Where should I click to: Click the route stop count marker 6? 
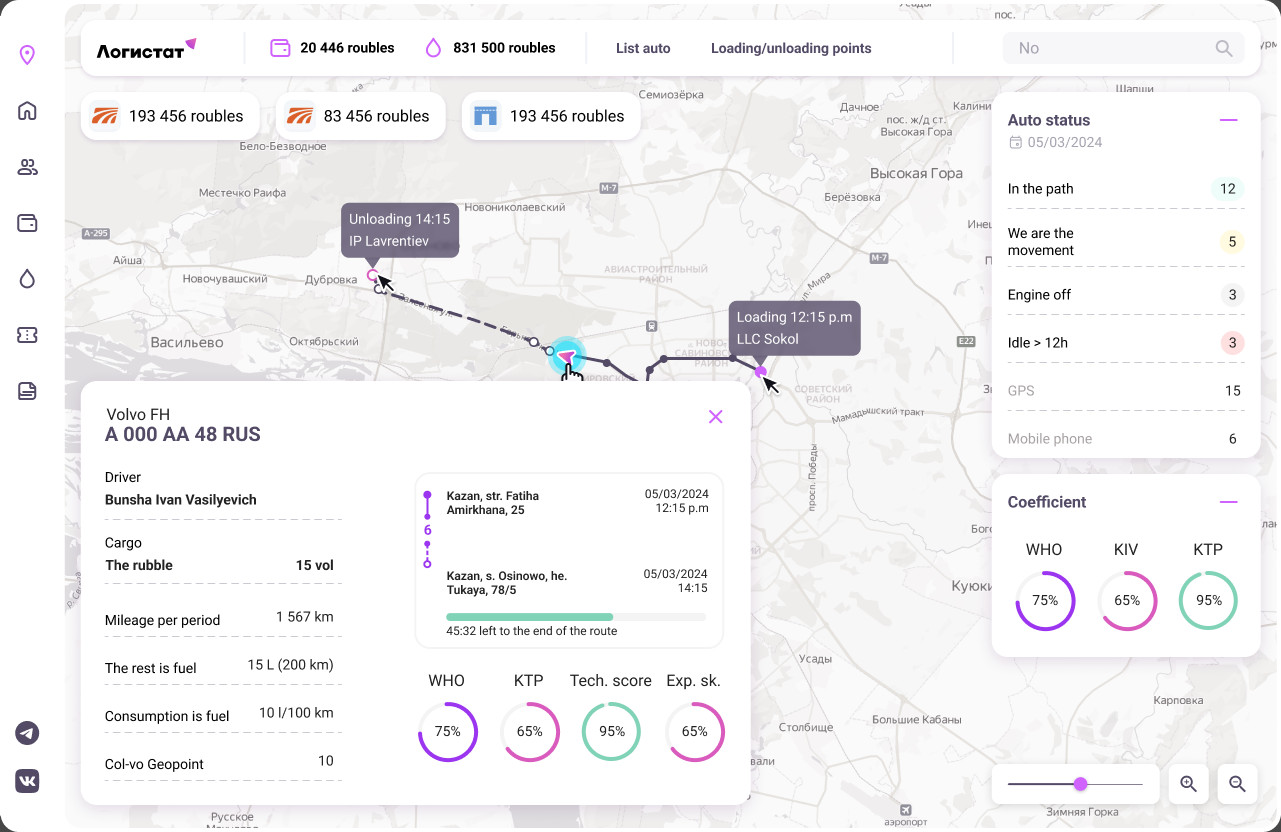point(427,530)
